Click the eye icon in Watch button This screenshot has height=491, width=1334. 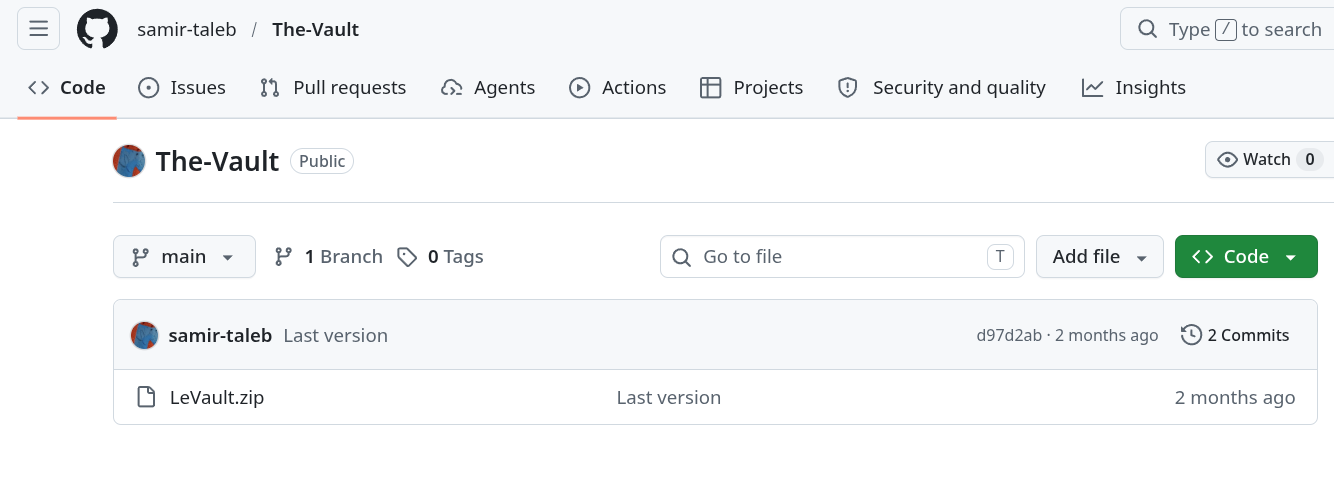point(1228,160)
